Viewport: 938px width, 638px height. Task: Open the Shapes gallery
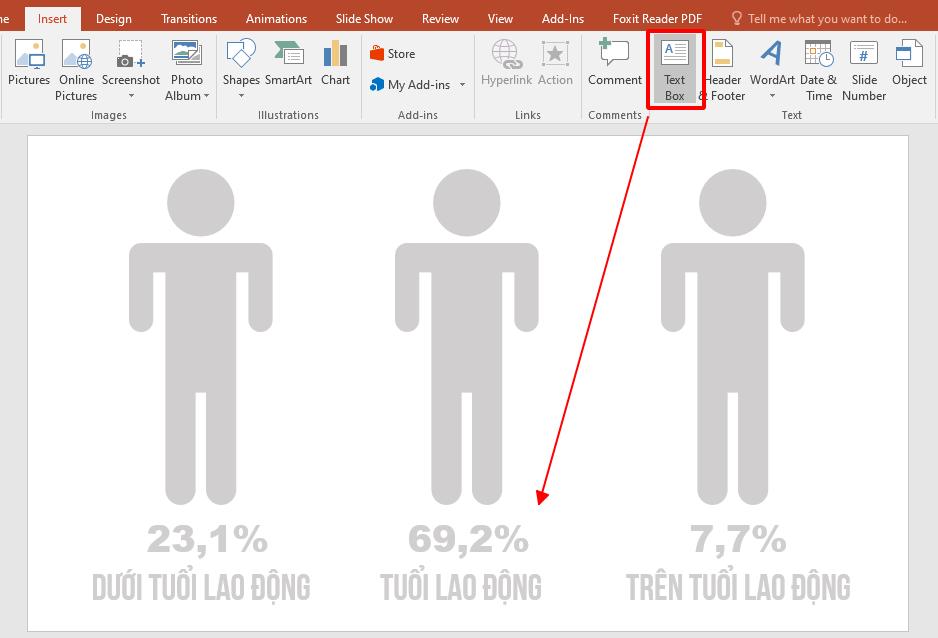point(241,69)
